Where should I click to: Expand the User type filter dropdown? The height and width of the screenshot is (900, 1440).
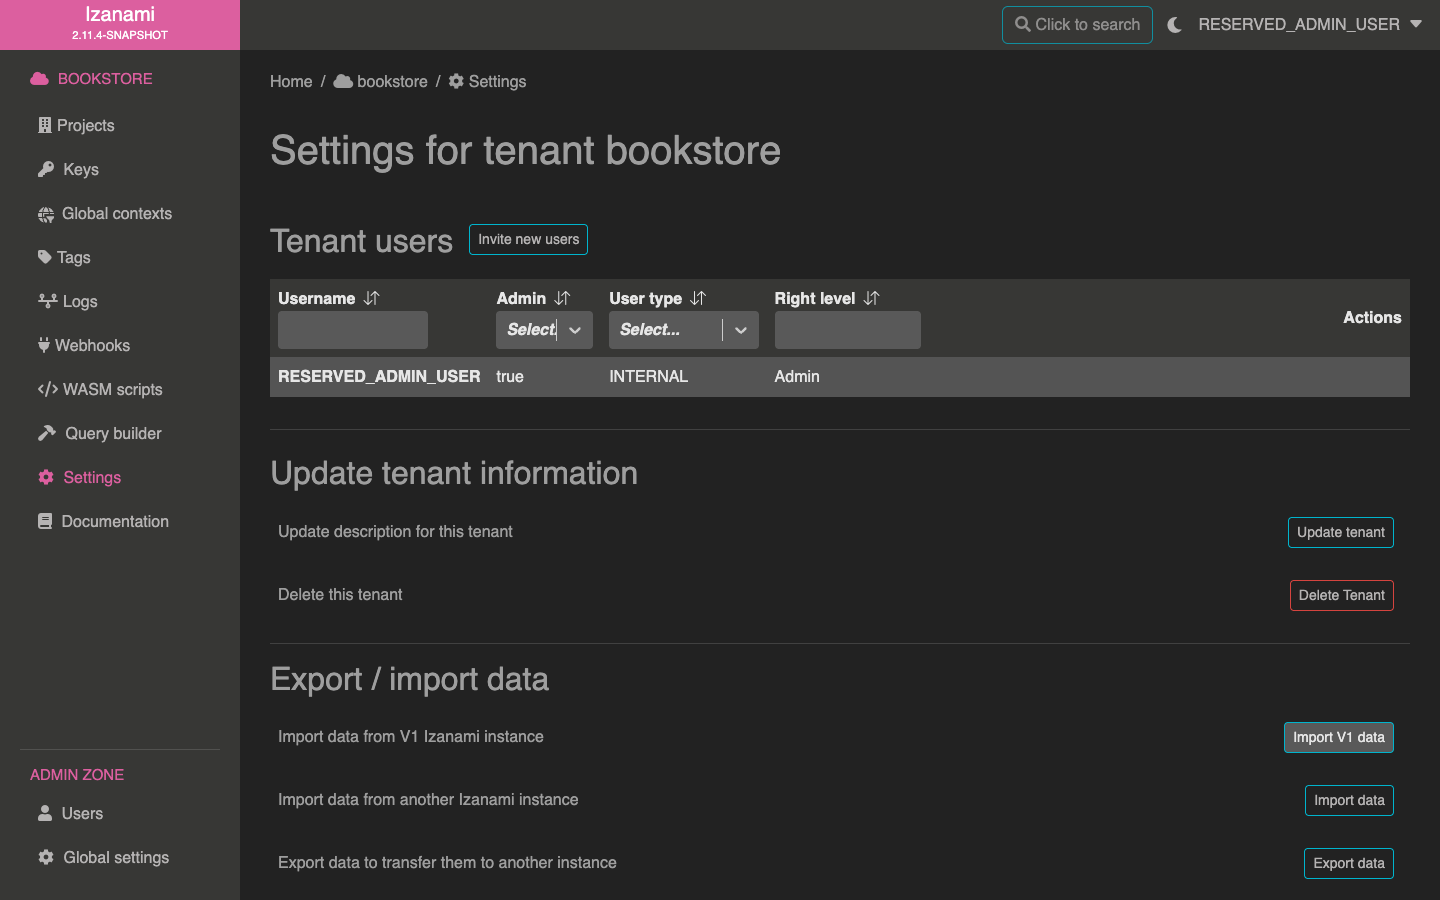coord(740,330)
